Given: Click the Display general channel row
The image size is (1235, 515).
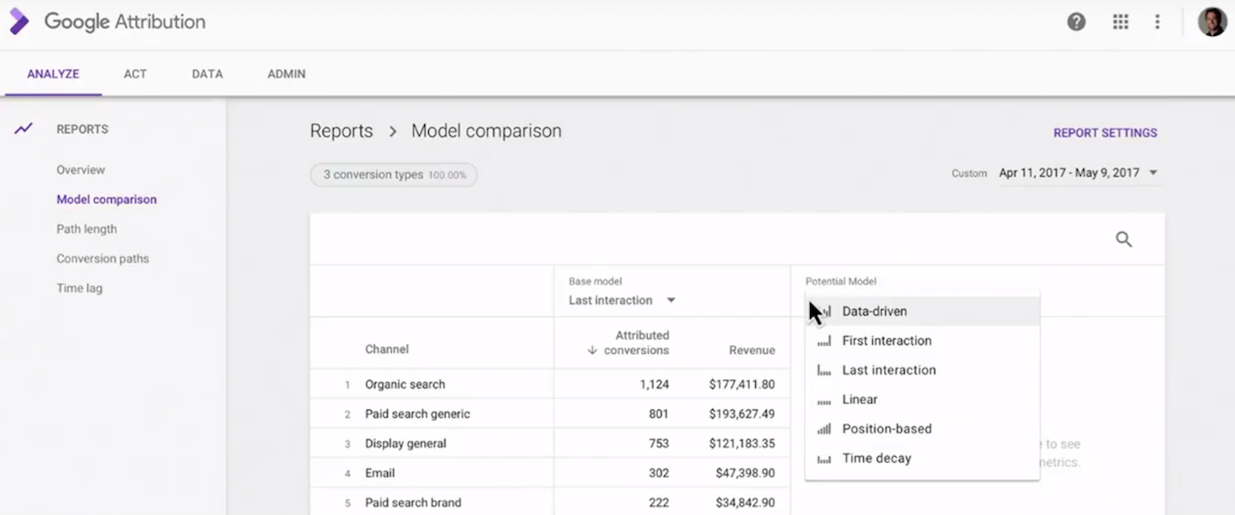Looking at the screenshot, I should pos(405,444).
